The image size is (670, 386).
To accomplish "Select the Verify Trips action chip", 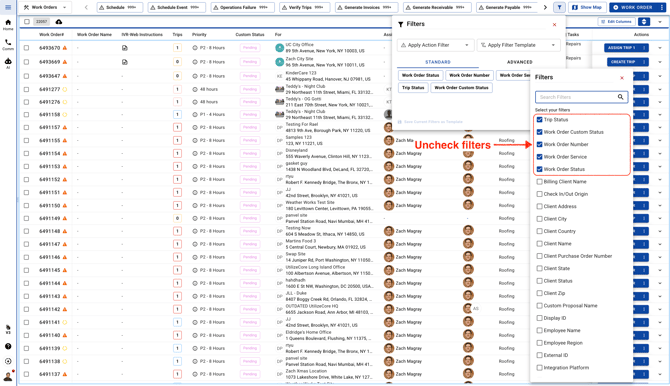I will coord(304,7).
